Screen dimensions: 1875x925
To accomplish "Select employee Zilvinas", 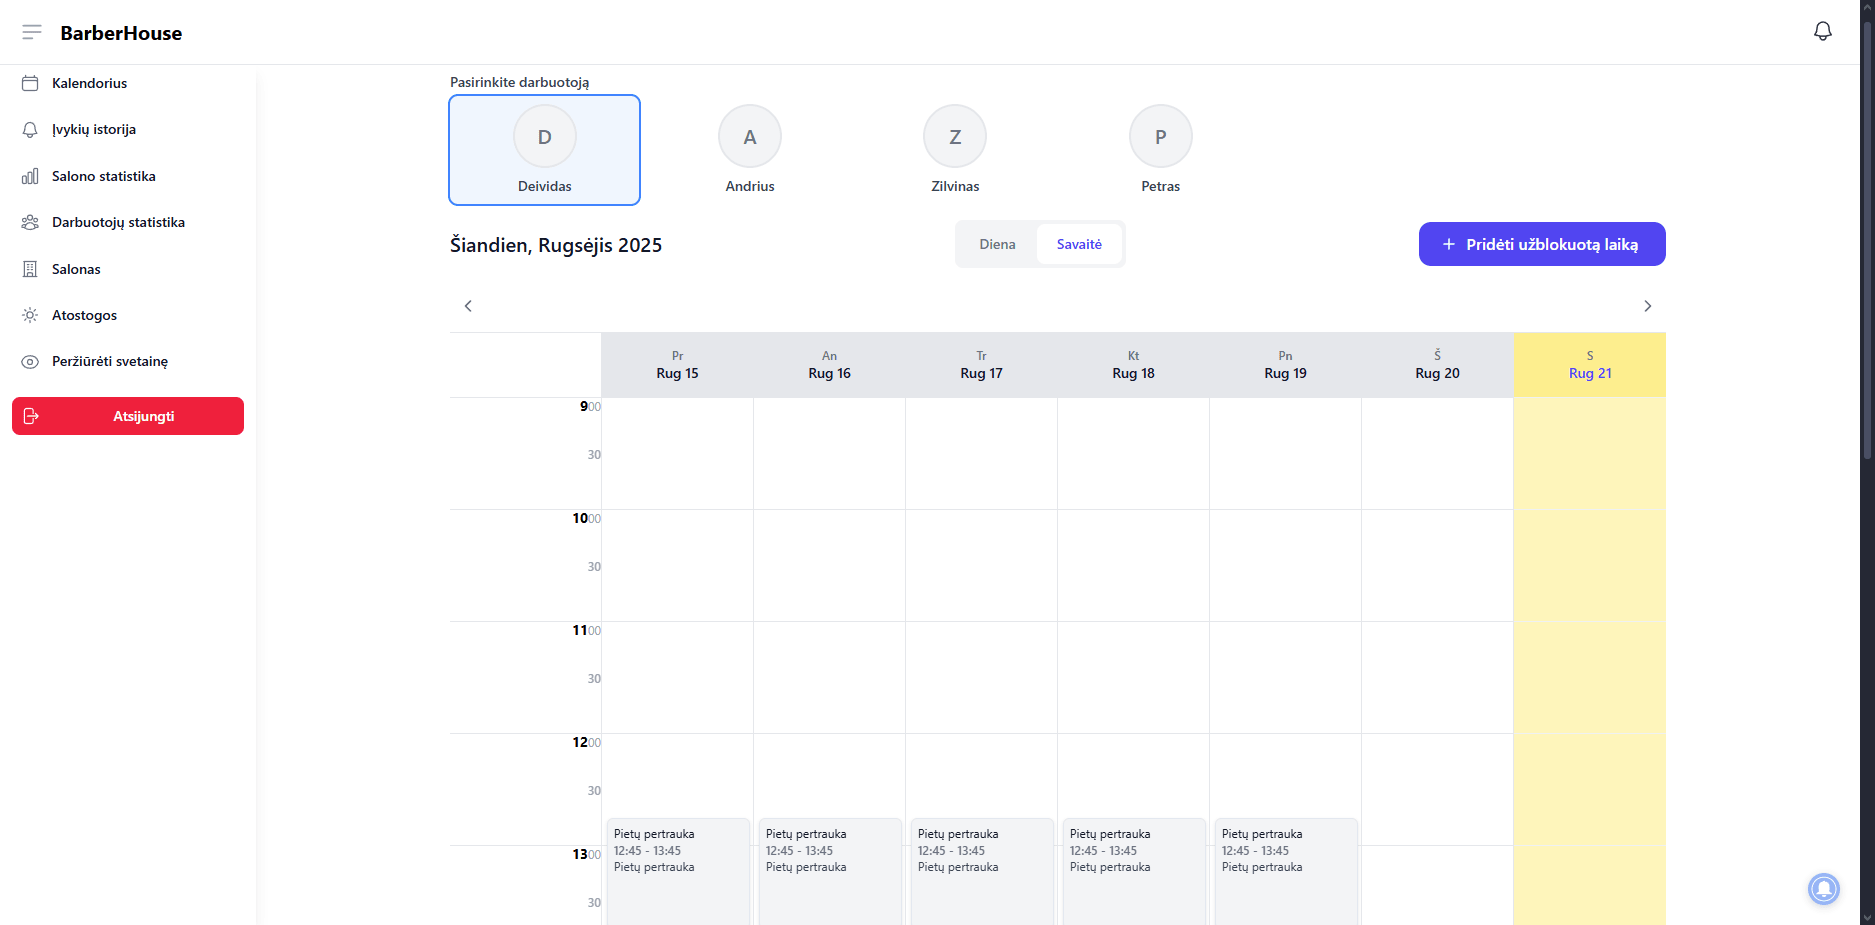I will (955, 150).
